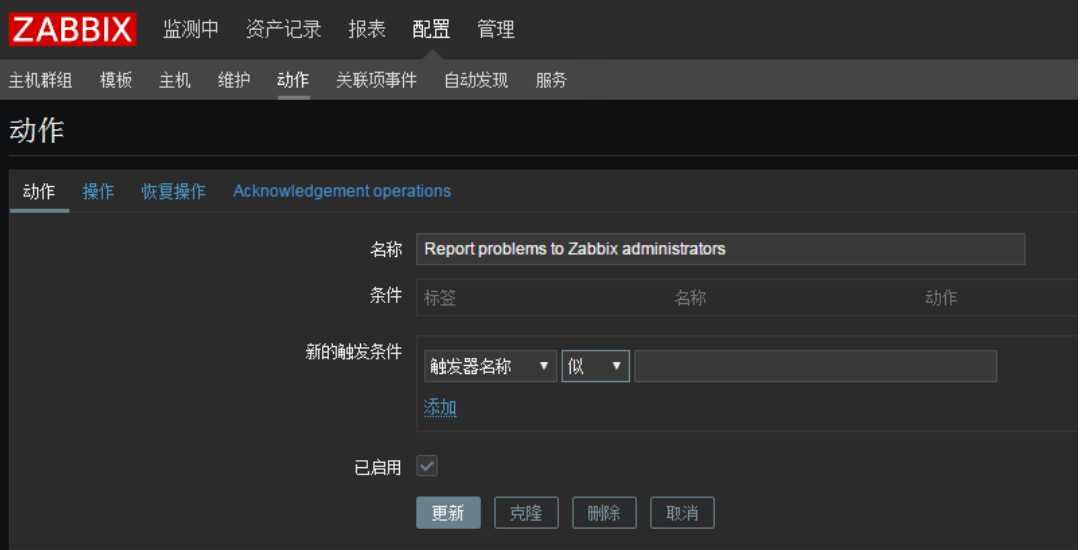Viewport: 1080px width, 550px height.
Task: Click the 新的触发条件 label
Action: [x=353, y=352]
